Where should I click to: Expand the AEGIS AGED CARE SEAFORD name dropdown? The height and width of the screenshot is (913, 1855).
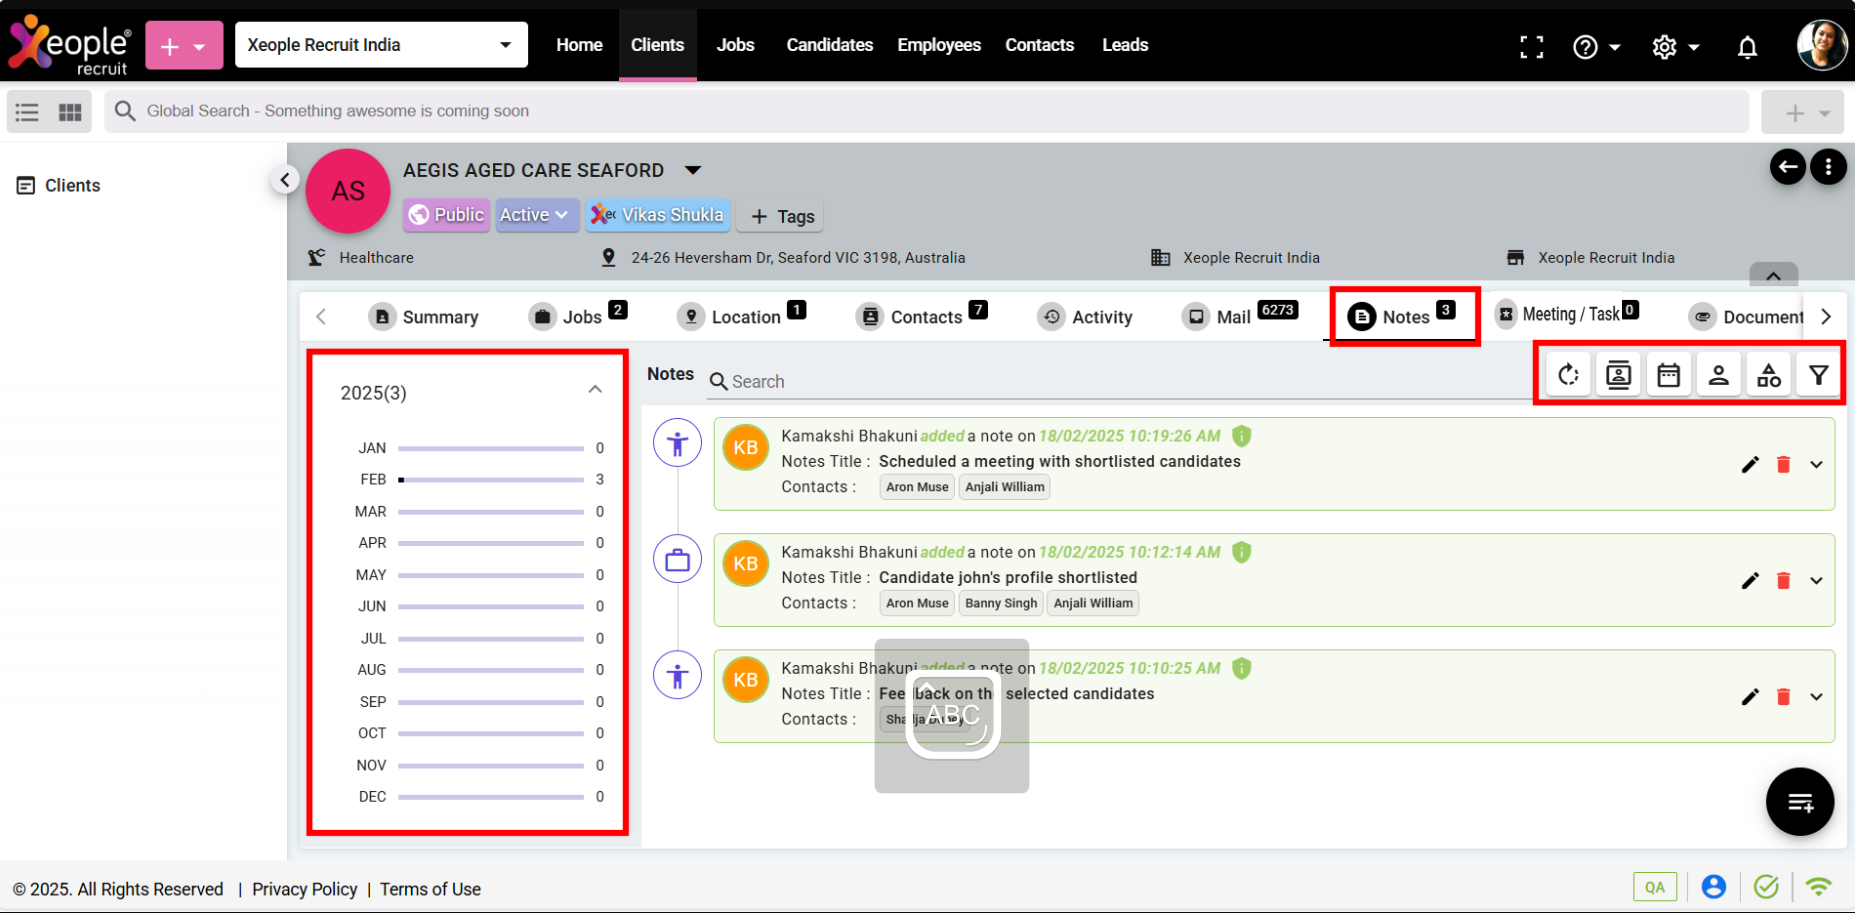click(x=692, y=170)
